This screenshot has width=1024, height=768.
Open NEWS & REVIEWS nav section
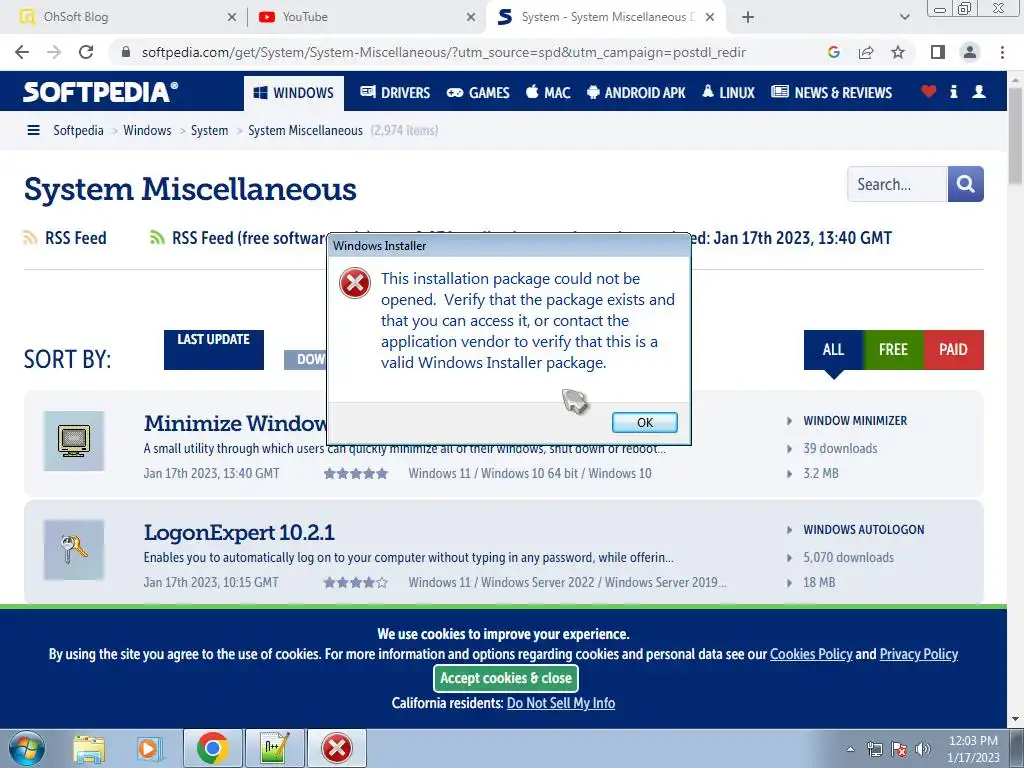(831, 93)
